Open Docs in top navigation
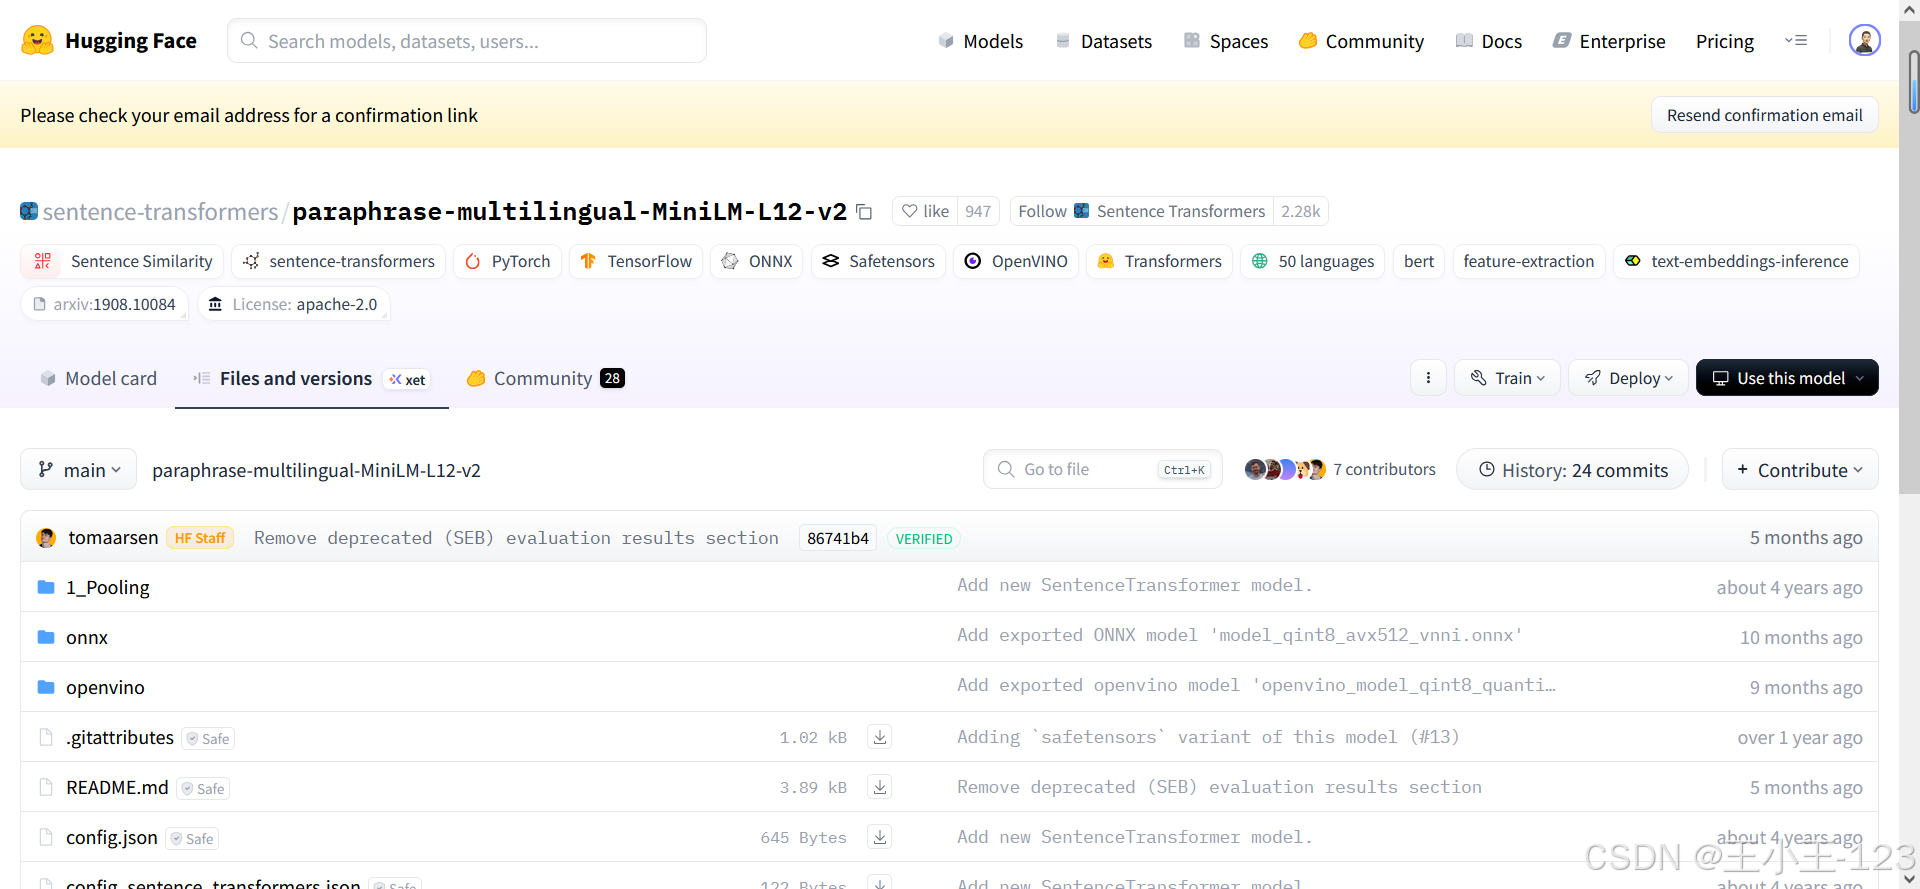This screenshot has height=889, width=1920. (1489, 41)
